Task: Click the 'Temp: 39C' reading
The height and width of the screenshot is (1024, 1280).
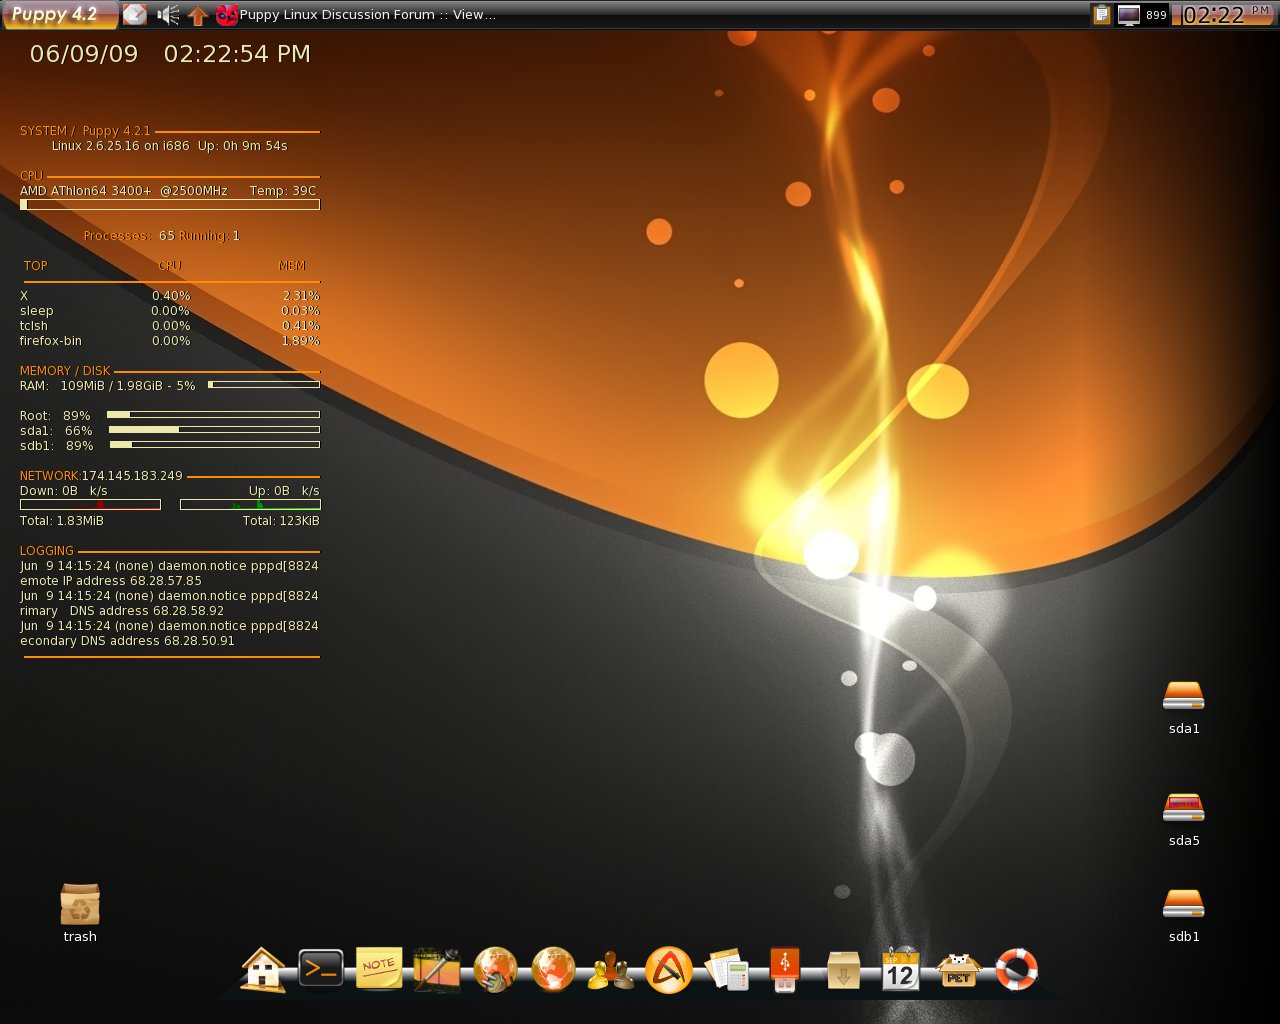Action: (283, 191)
